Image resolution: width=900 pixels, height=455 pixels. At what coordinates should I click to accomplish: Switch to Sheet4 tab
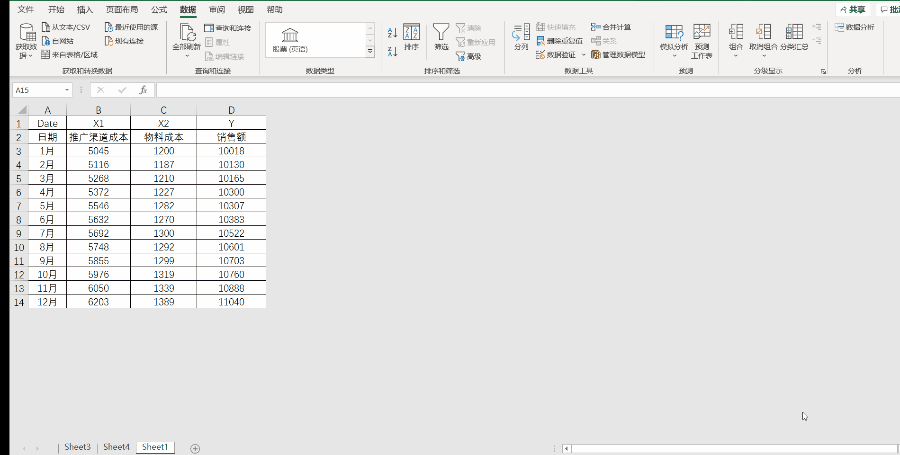[x=117, y=447]
